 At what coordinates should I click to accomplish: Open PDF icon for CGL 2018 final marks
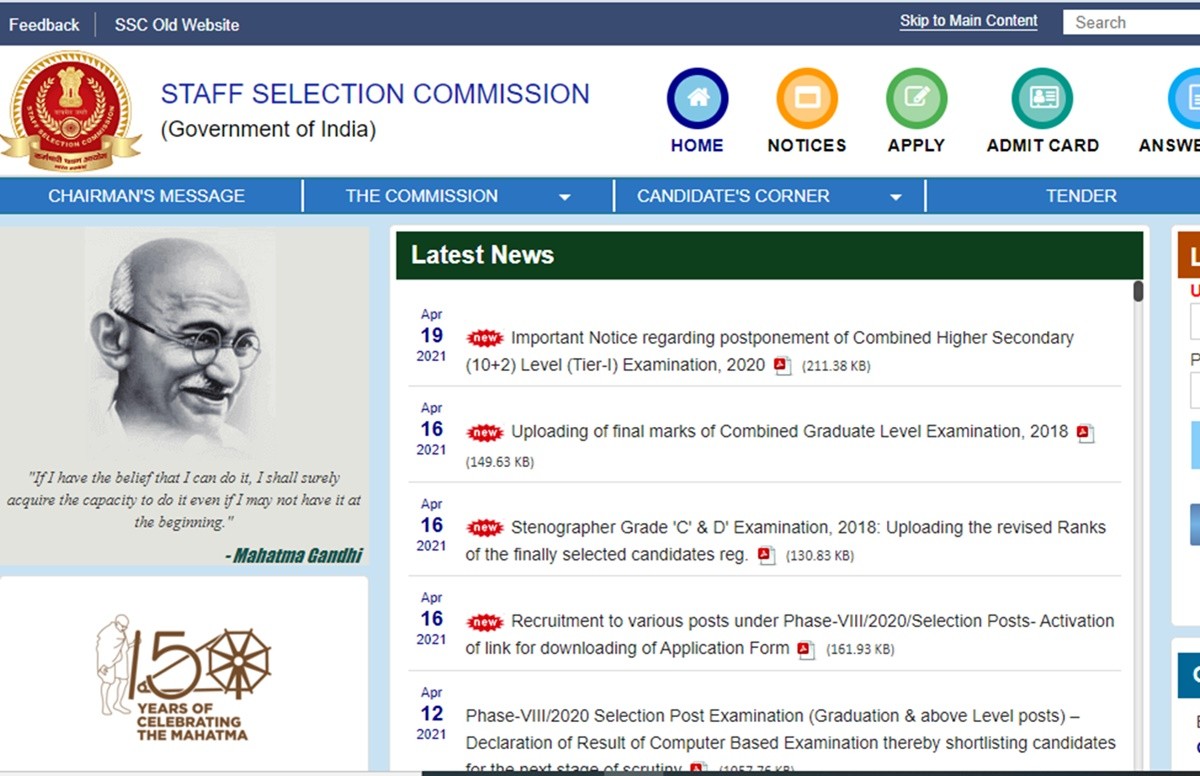click(1085, 433)
